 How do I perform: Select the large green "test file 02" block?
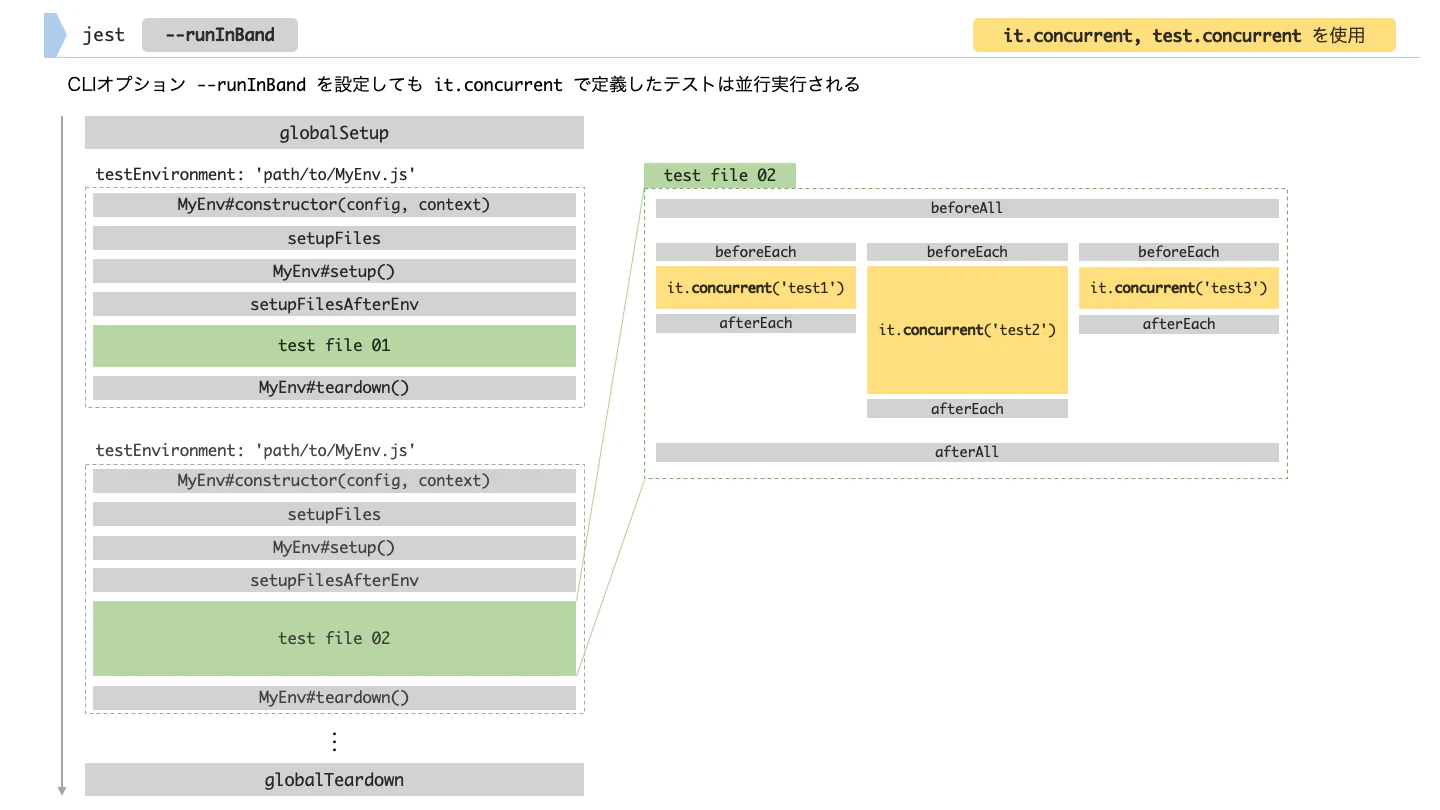(334, 638)
